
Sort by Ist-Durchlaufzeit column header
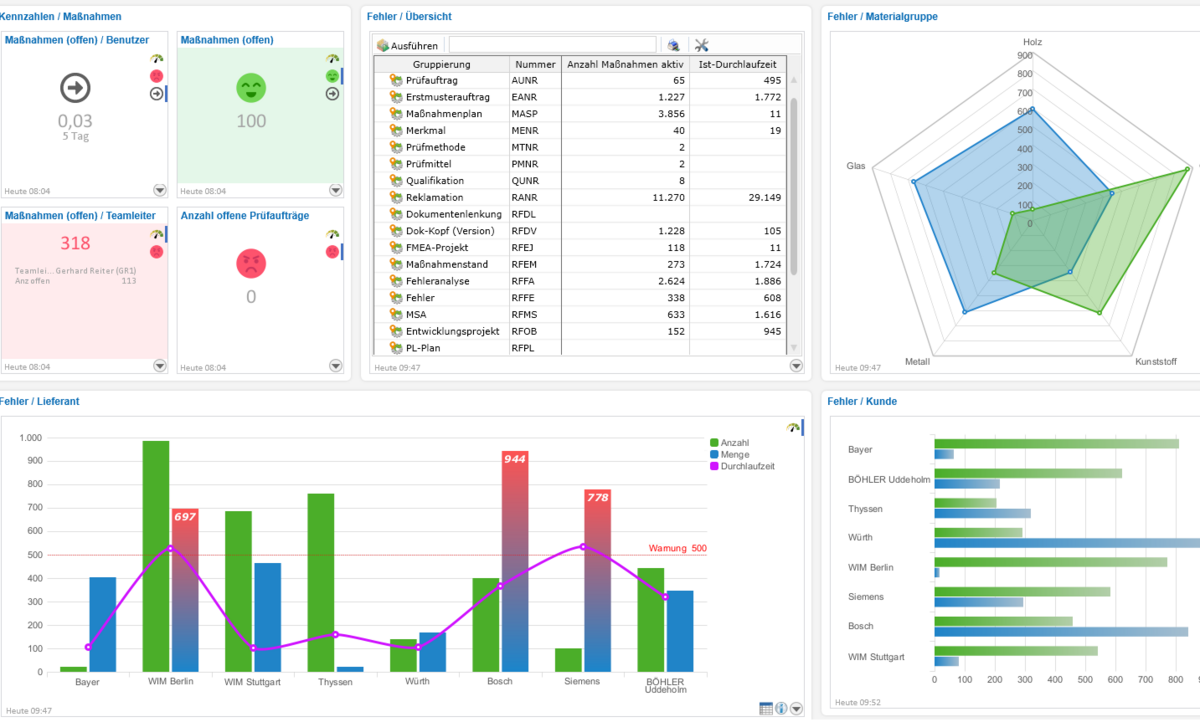(738, 64)
